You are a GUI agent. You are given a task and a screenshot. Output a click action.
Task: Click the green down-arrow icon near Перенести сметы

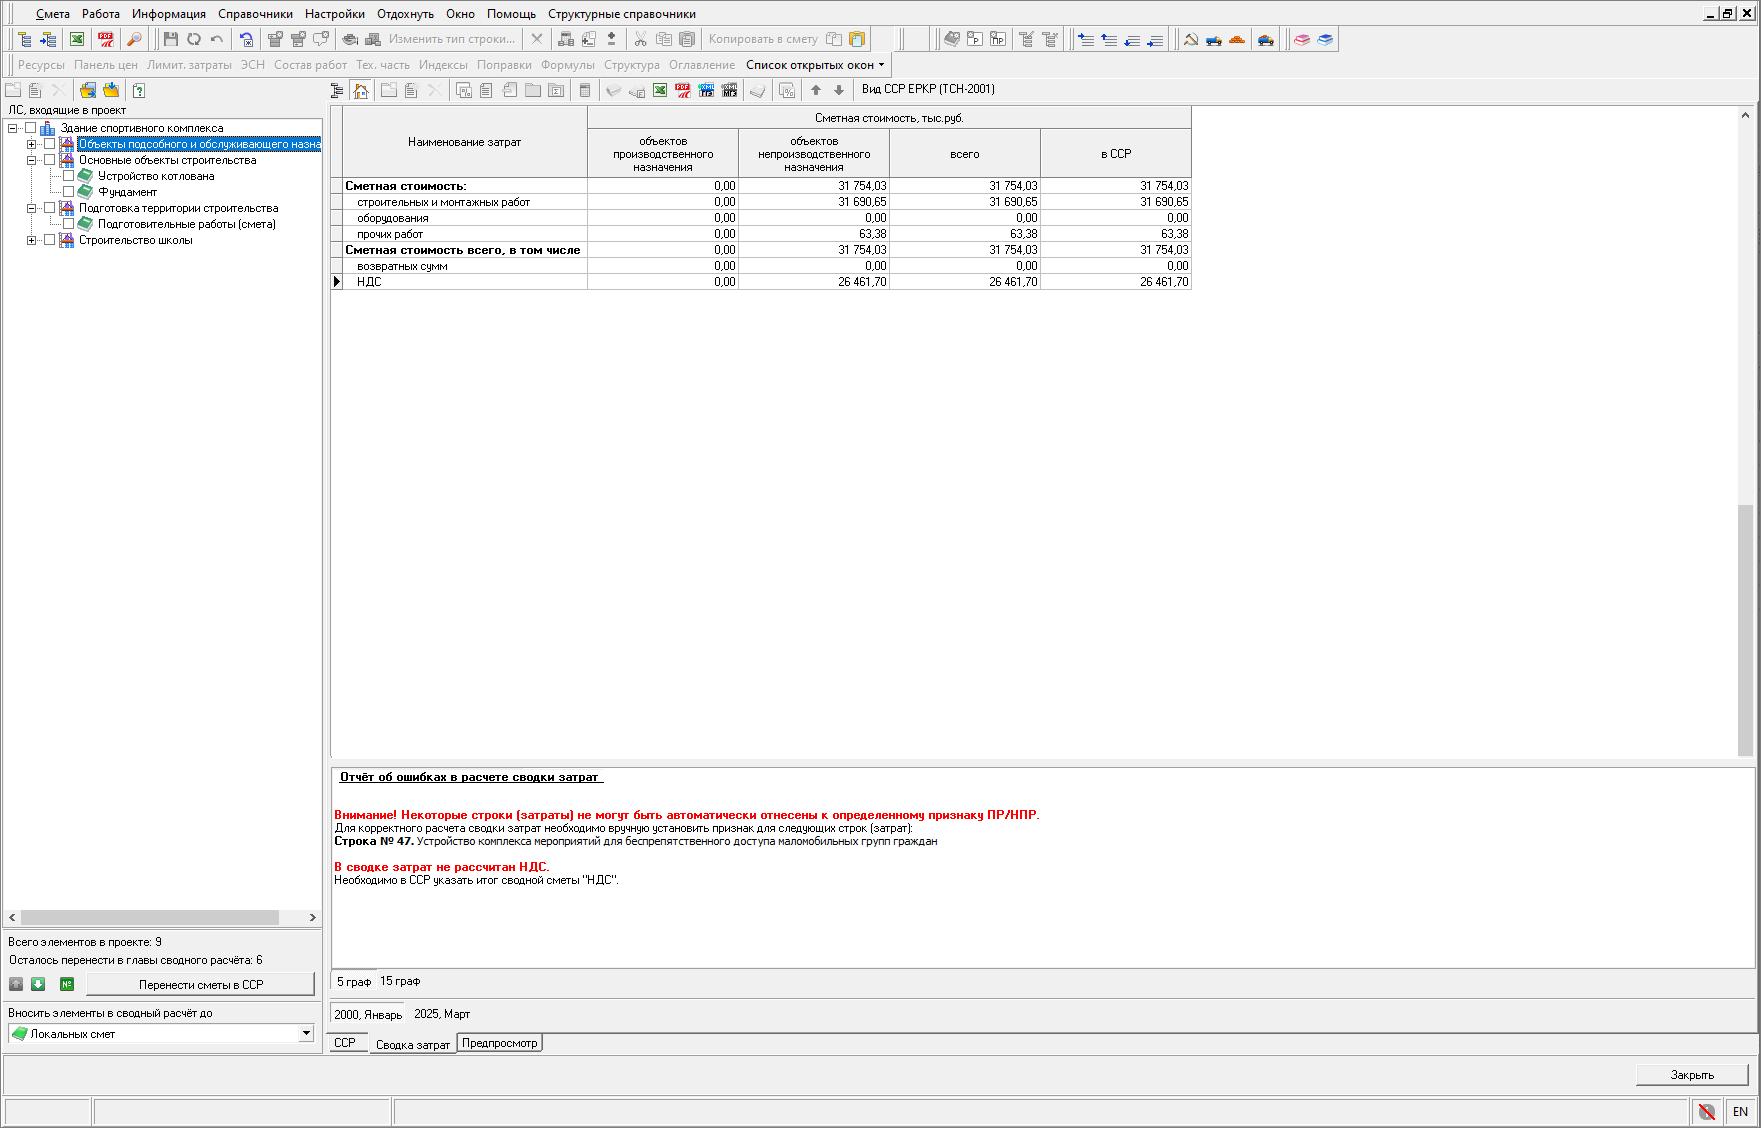38,984
